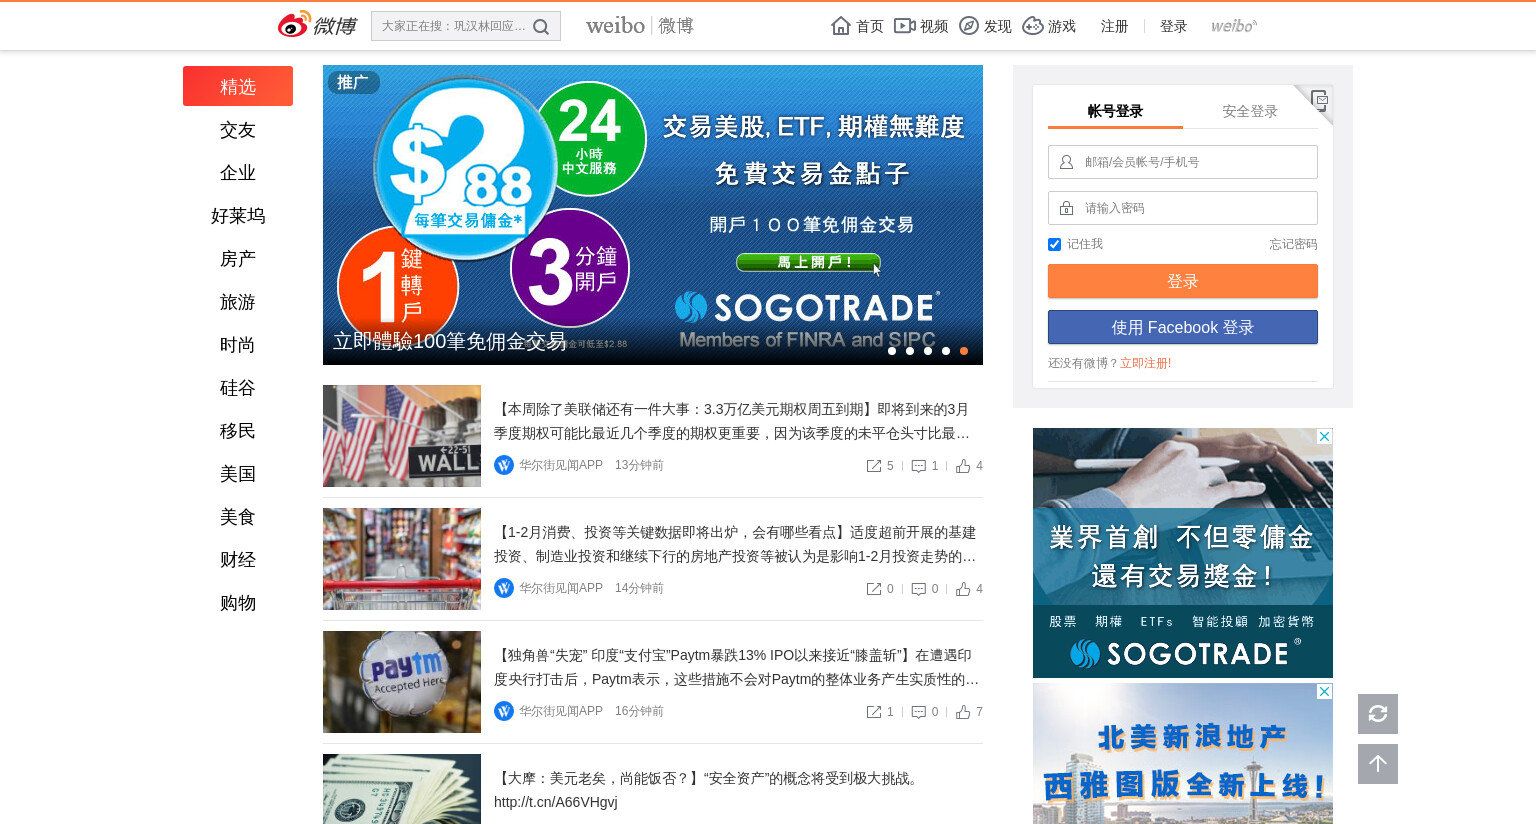Switch to 帐号登录 tab

1115,111
